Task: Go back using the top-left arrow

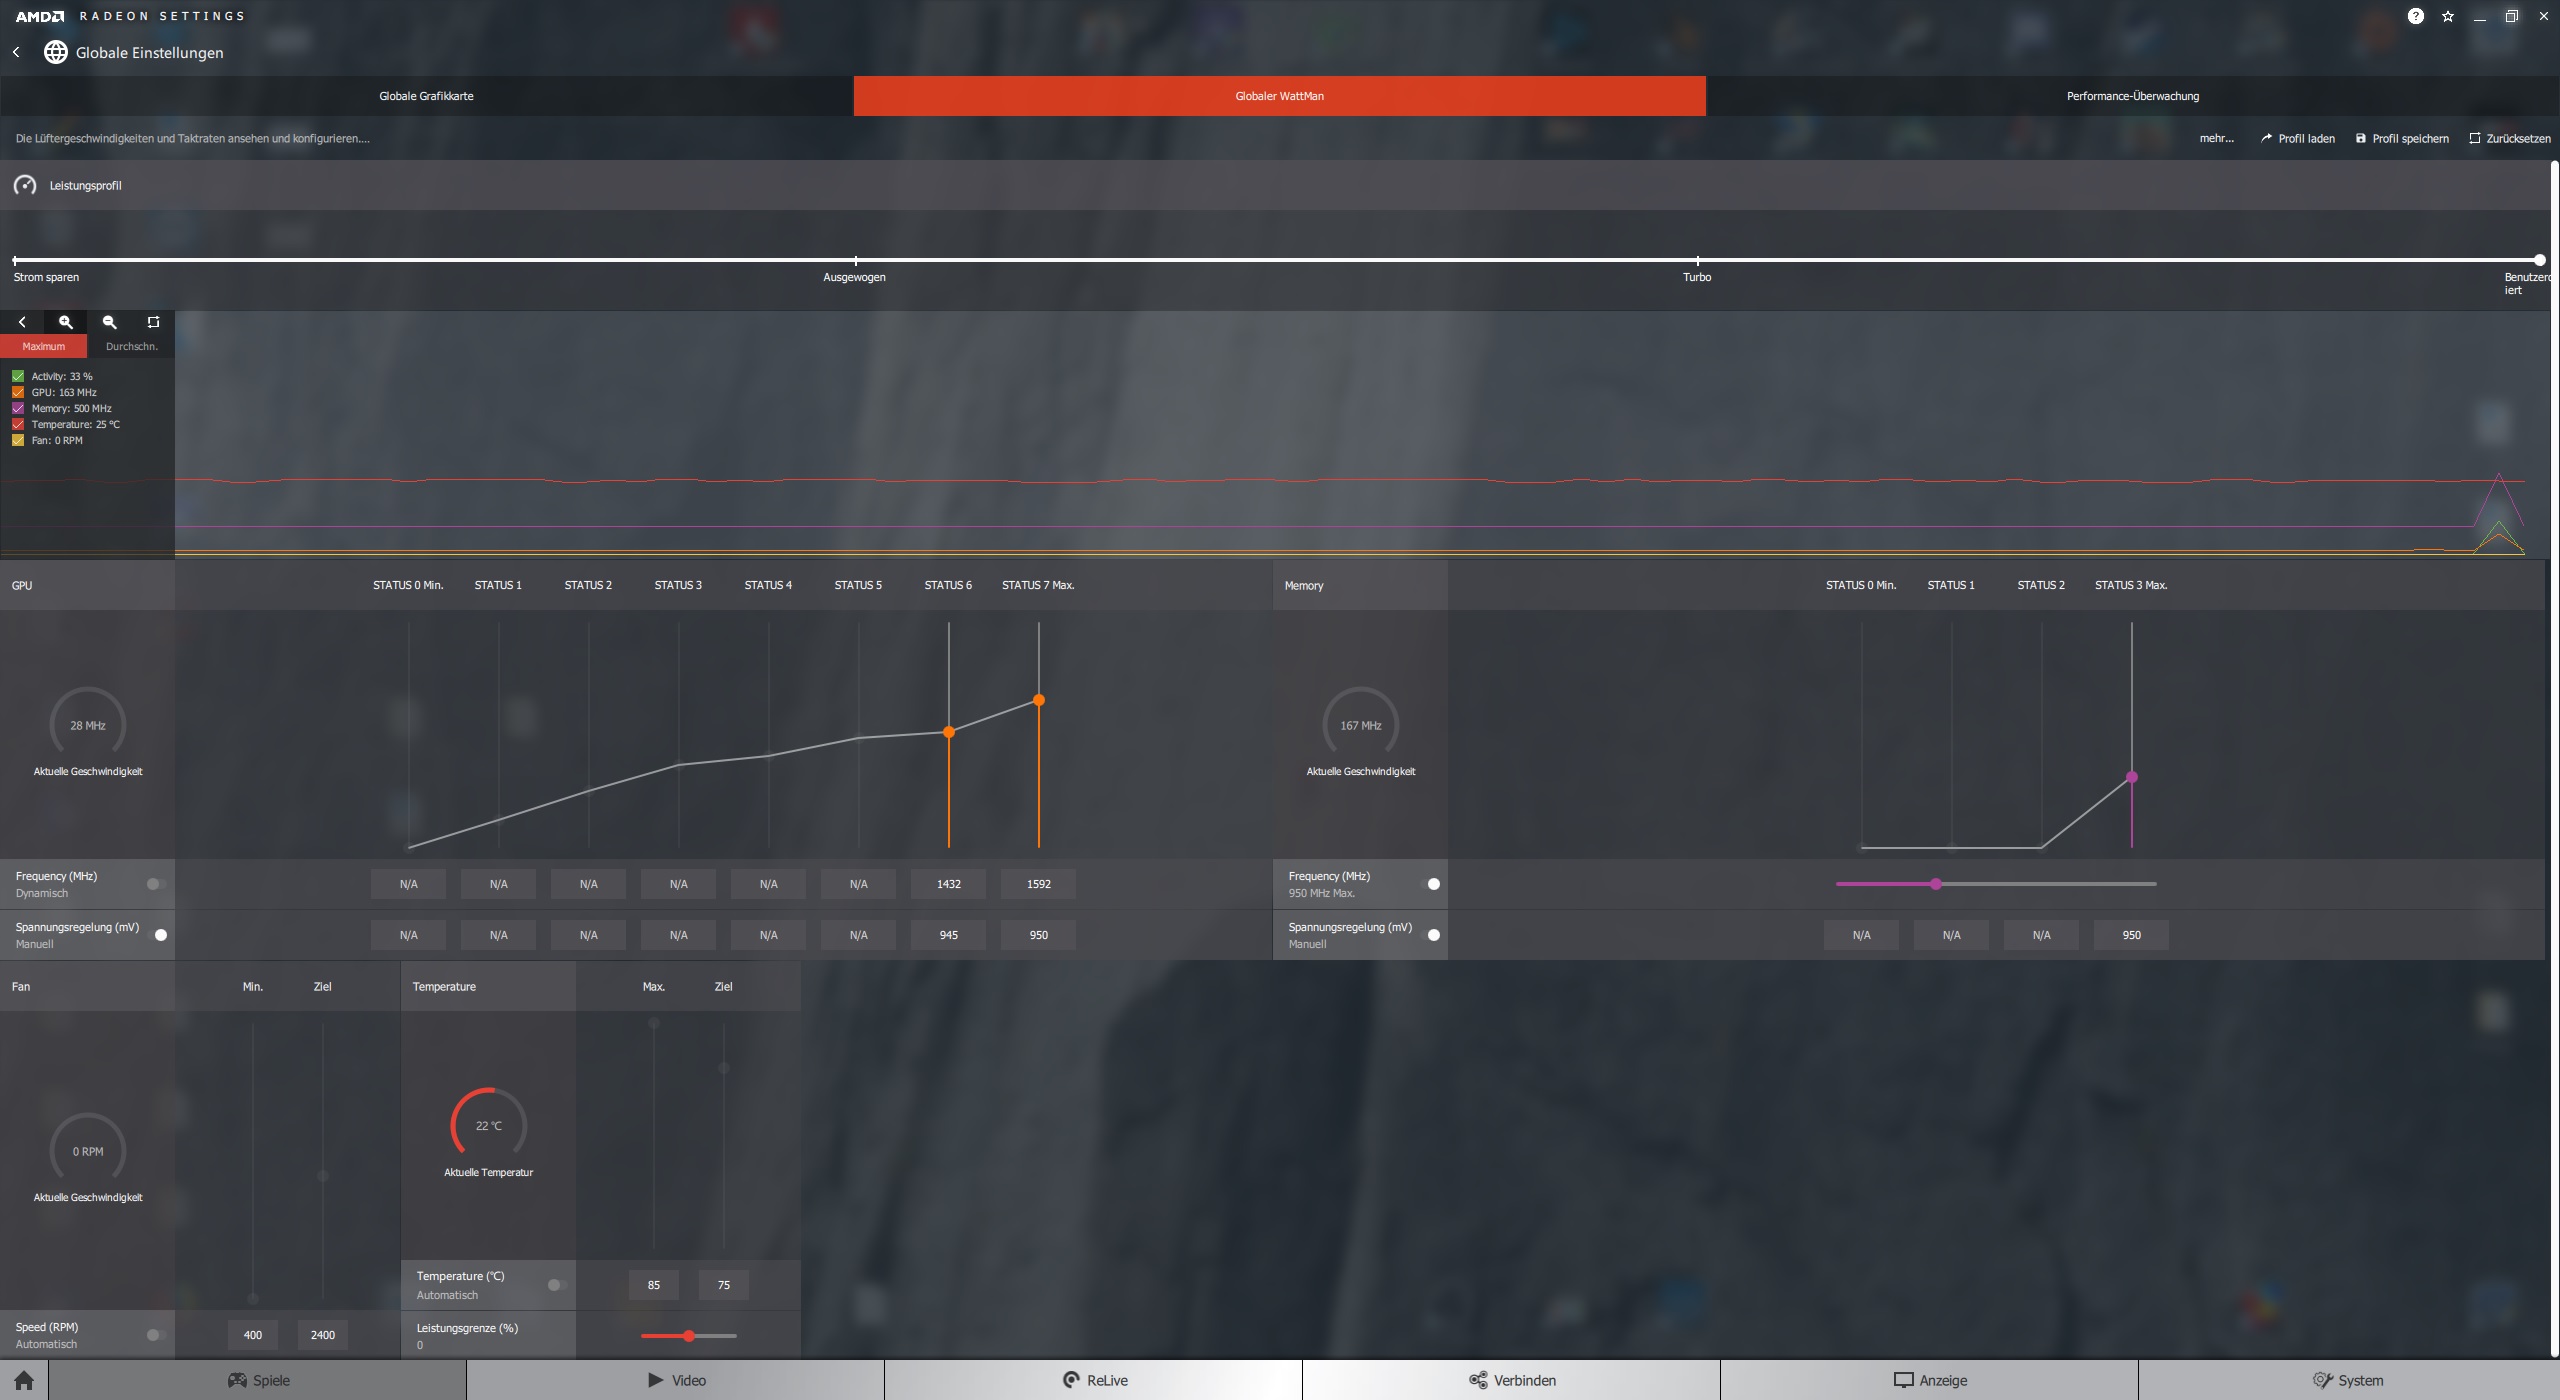Action: point(16,52)
